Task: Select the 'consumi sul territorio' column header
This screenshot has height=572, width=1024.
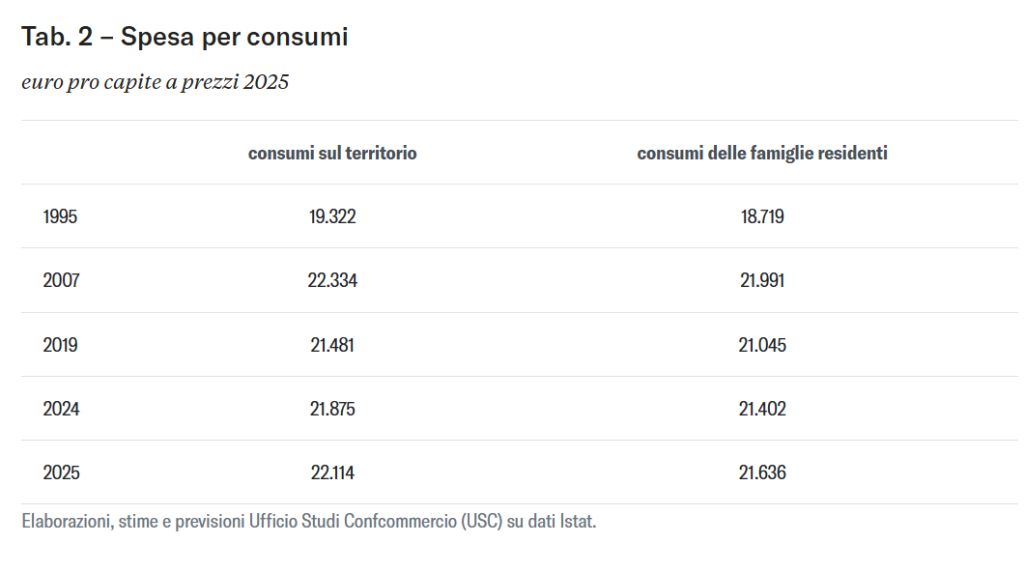Action: point(332,153)
